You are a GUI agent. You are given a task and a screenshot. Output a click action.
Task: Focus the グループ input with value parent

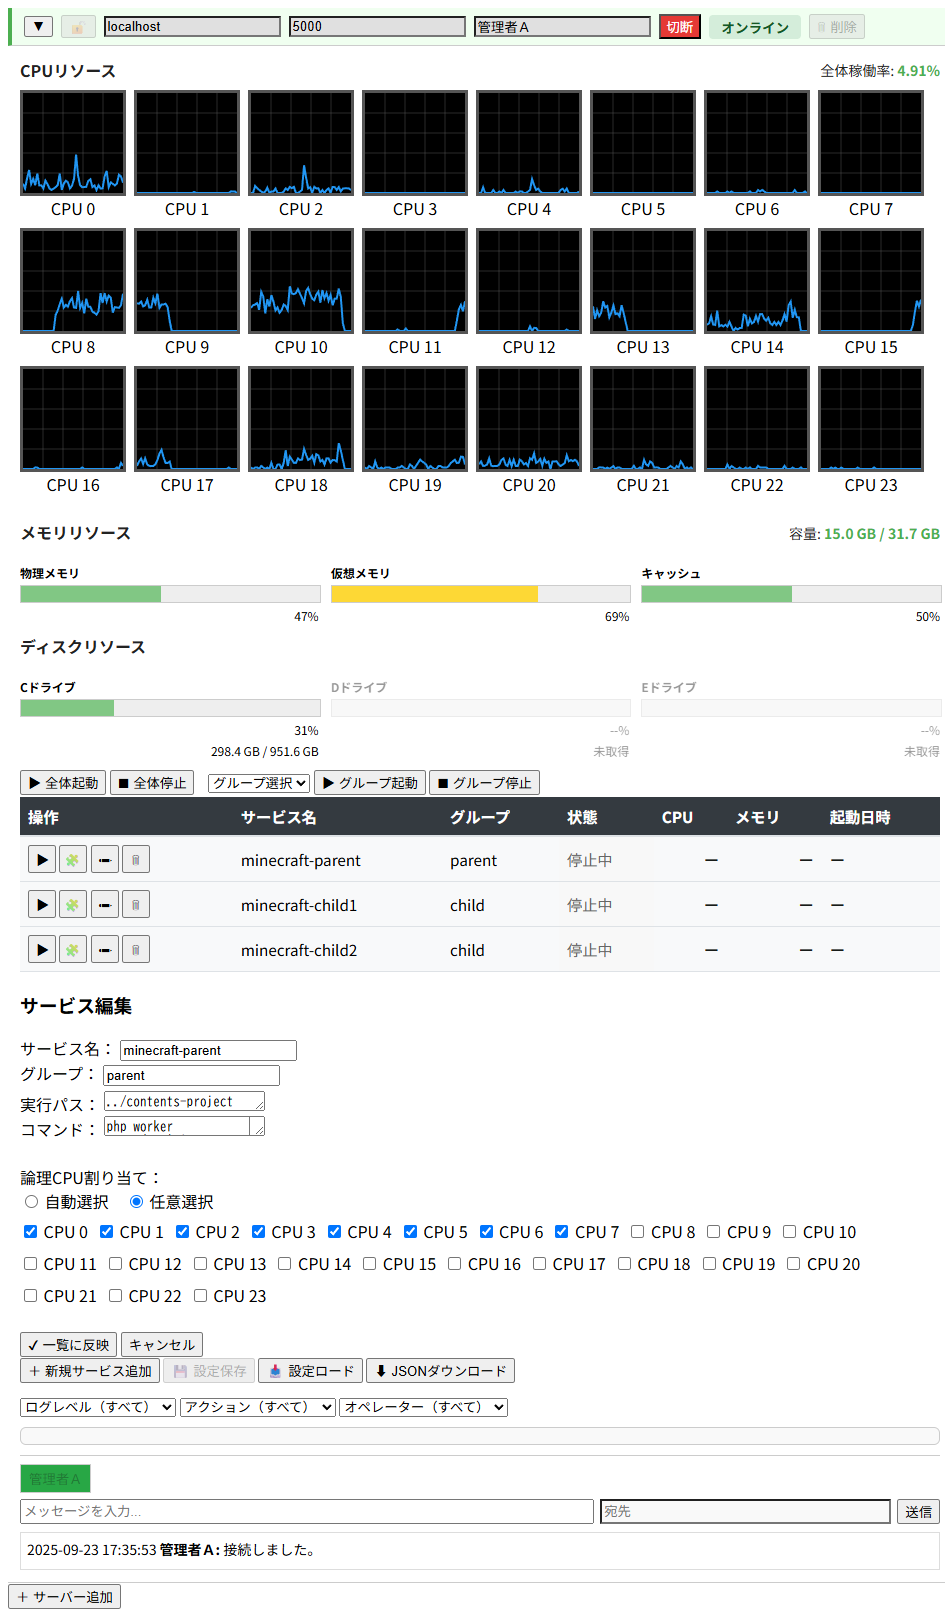(x=191, y=1075)
